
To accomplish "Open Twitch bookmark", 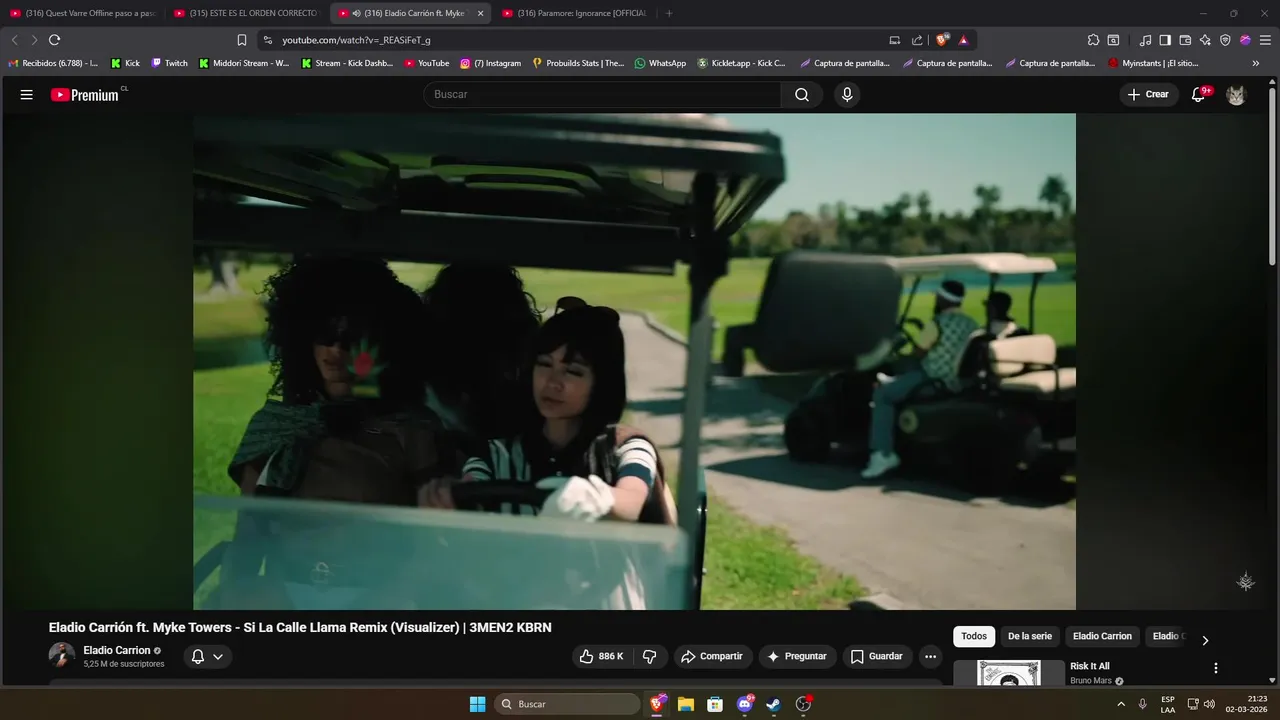I will [169, 63].
